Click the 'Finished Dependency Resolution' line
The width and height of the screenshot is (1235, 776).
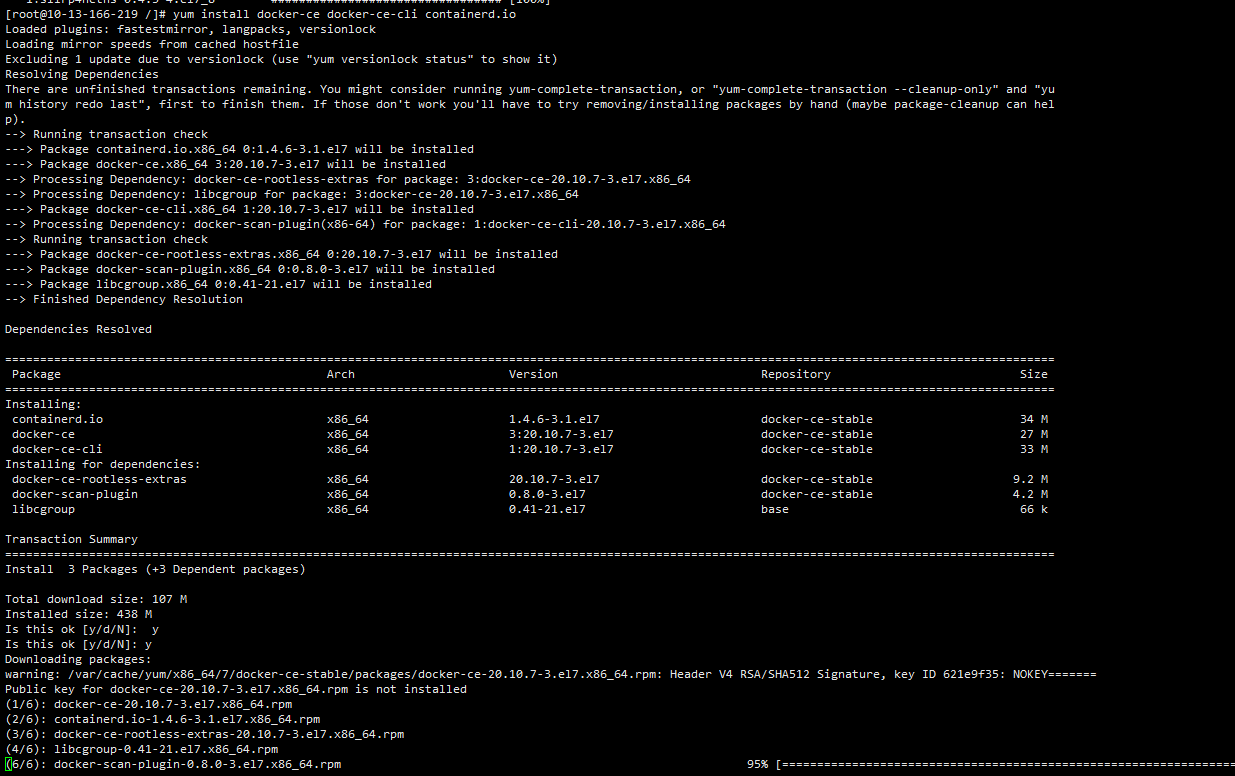tap(124, 299)
